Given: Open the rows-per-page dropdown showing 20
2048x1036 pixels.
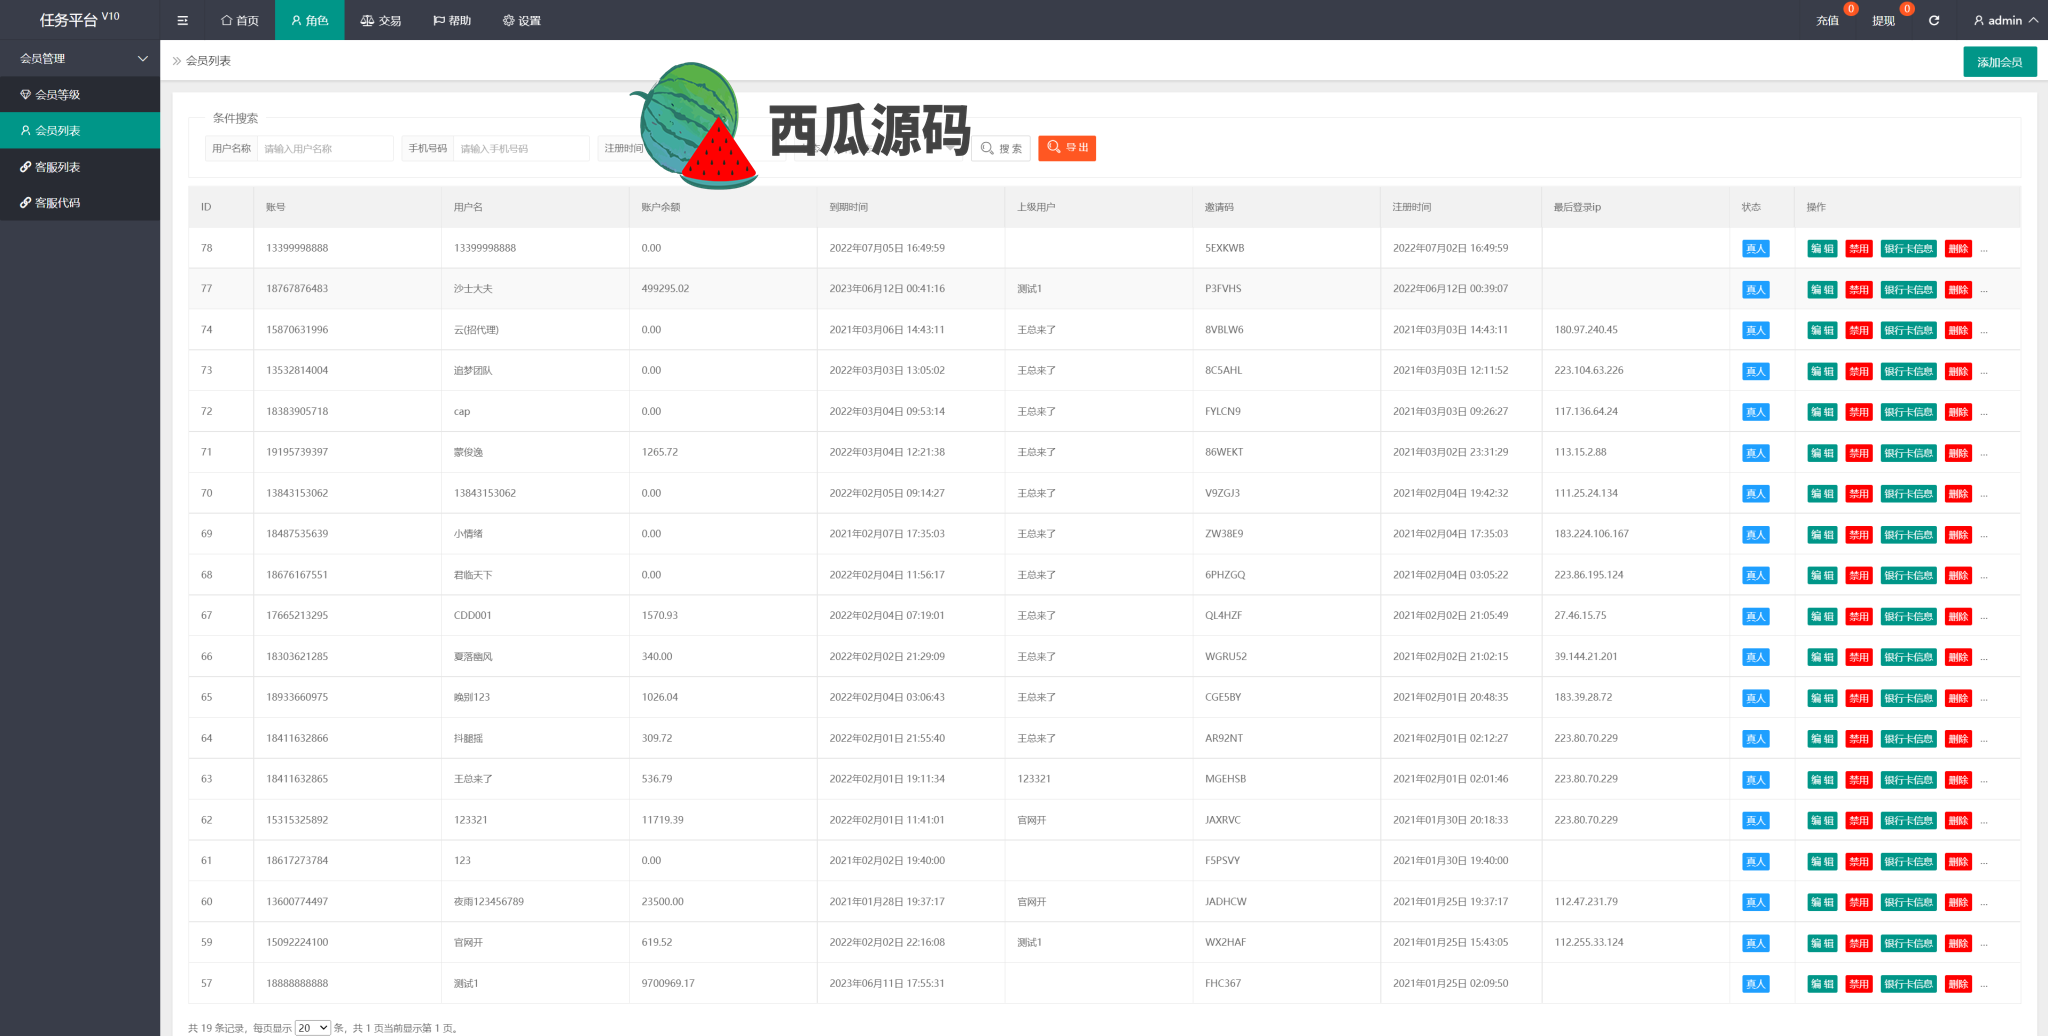Looking at the screenshot, I should [x=312, y=1027].
